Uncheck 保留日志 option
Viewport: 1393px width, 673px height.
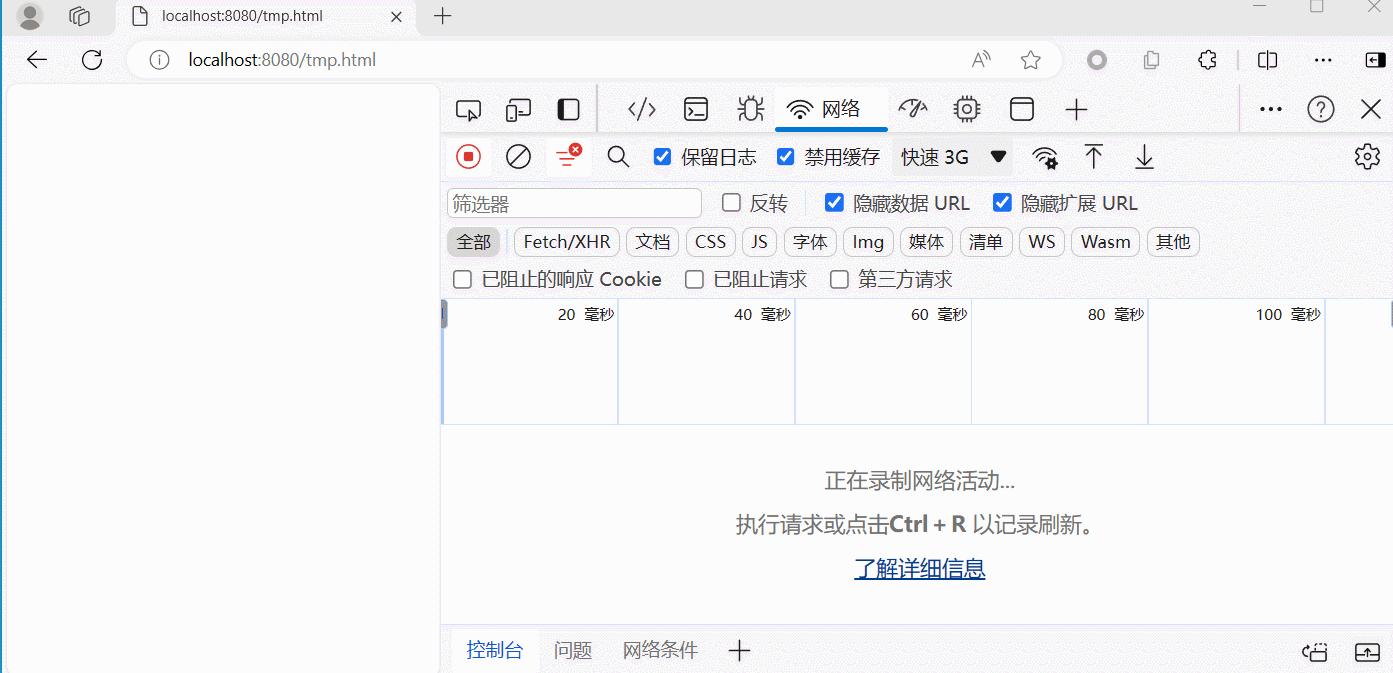[662, 156]
